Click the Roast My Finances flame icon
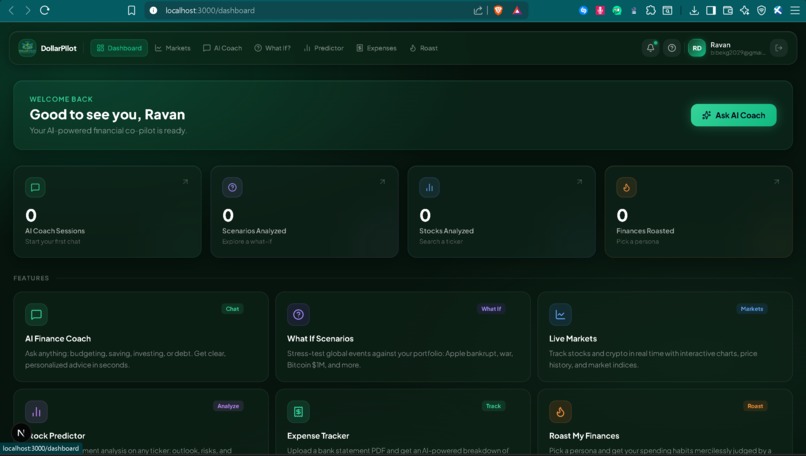The width and height of the screenshot is (806, 456). click(x=560, y=412)
